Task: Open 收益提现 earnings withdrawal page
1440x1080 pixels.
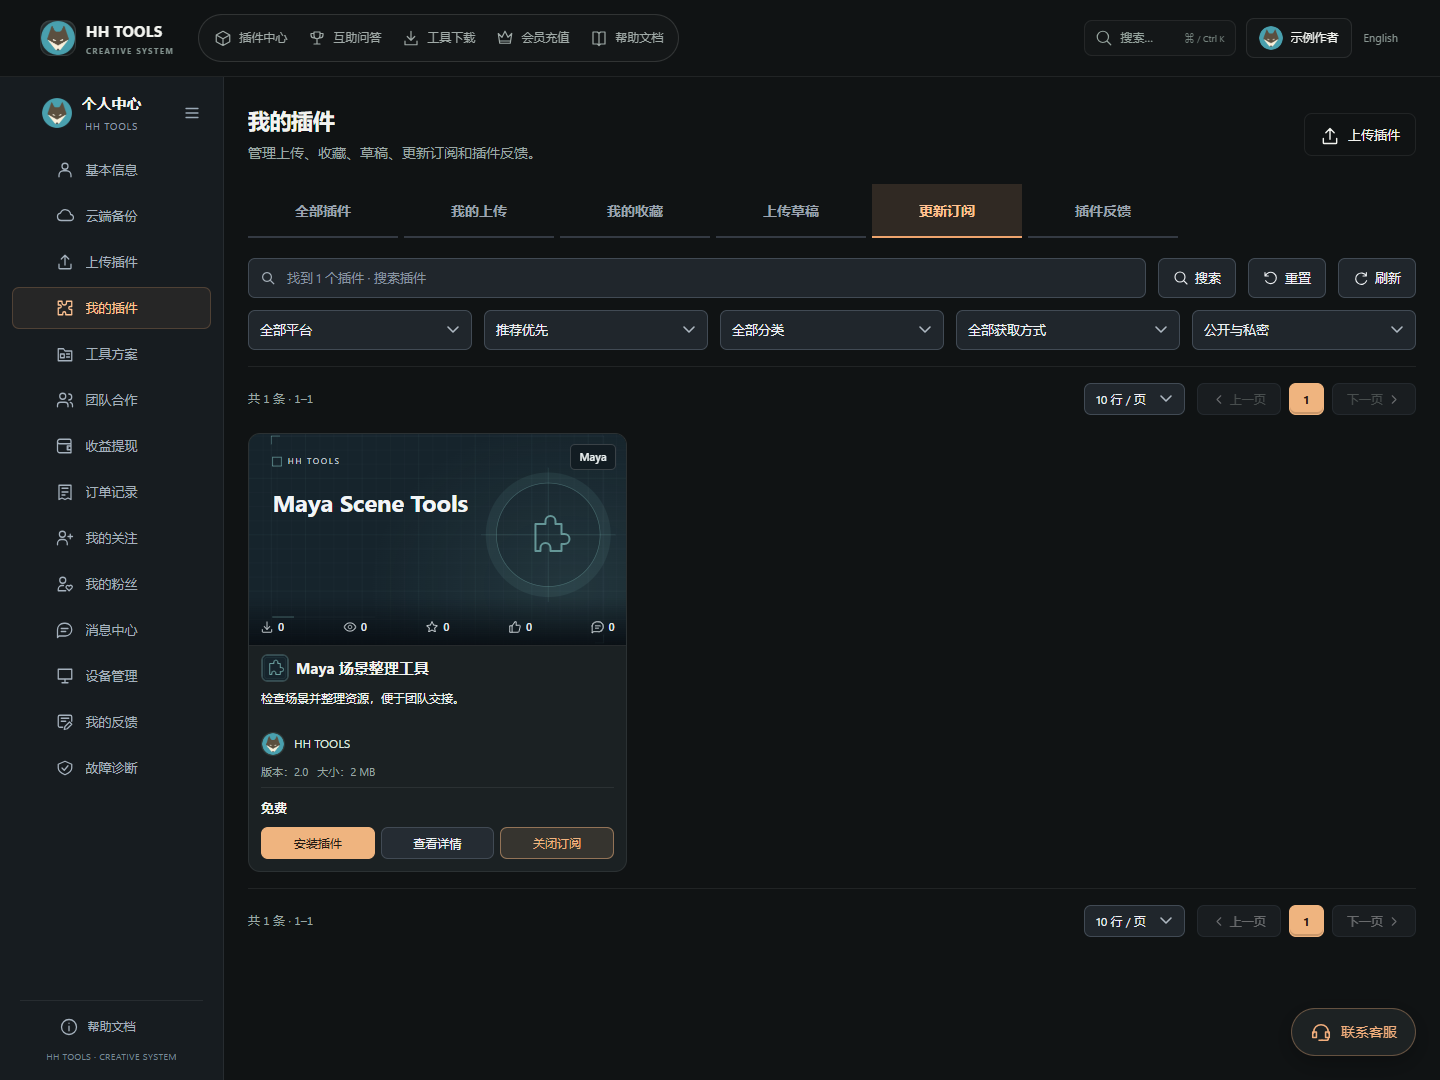Action: coord(111,446)
